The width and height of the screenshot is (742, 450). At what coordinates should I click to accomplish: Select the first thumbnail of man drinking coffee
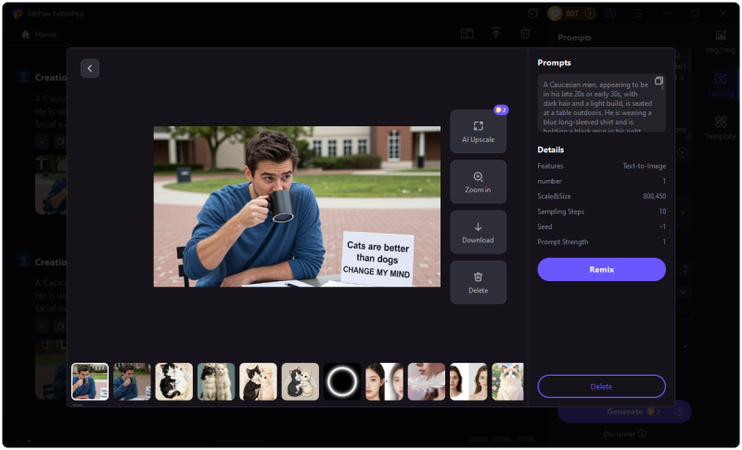[x=90, y=382]
